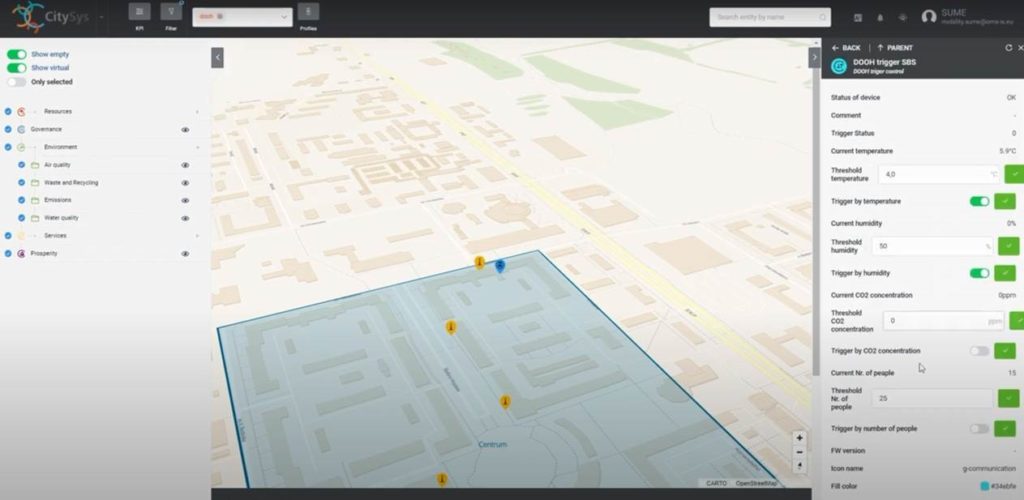Open the Profiles icon in top bar

coord(308,12)
